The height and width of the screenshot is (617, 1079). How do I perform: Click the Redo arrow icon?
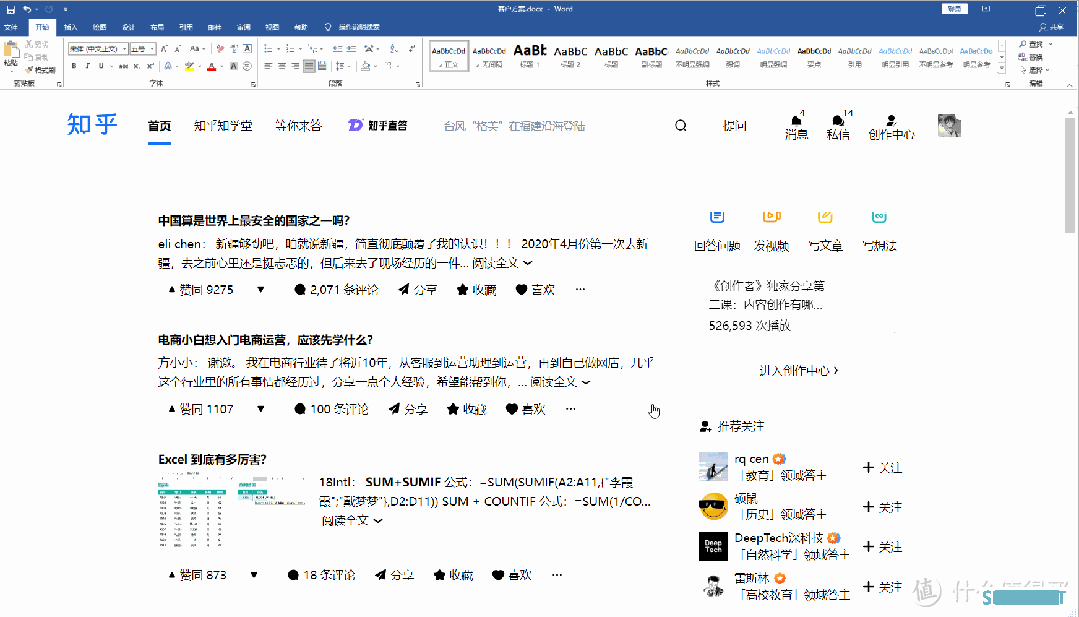(x=49, y=10)
